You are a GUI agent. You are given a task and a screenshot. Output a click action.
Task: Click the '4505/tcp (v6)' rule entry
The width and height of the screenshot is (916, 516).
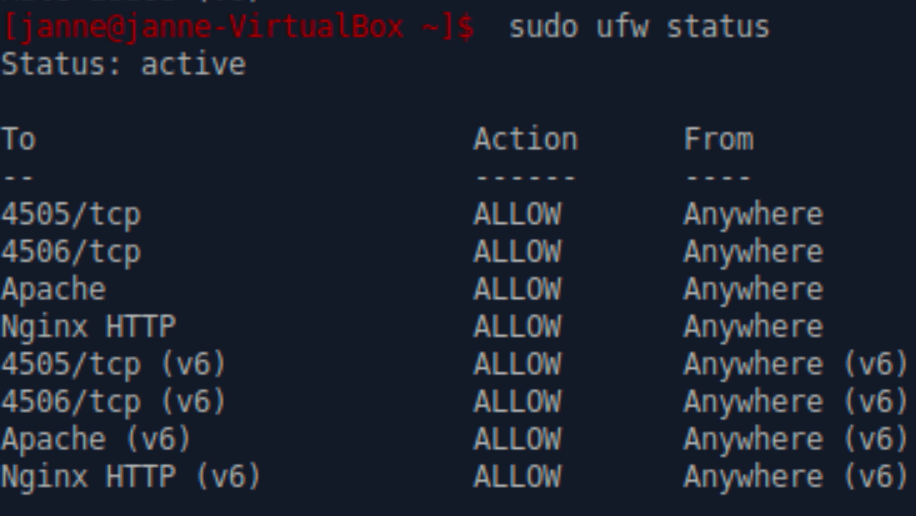[113, 364]
